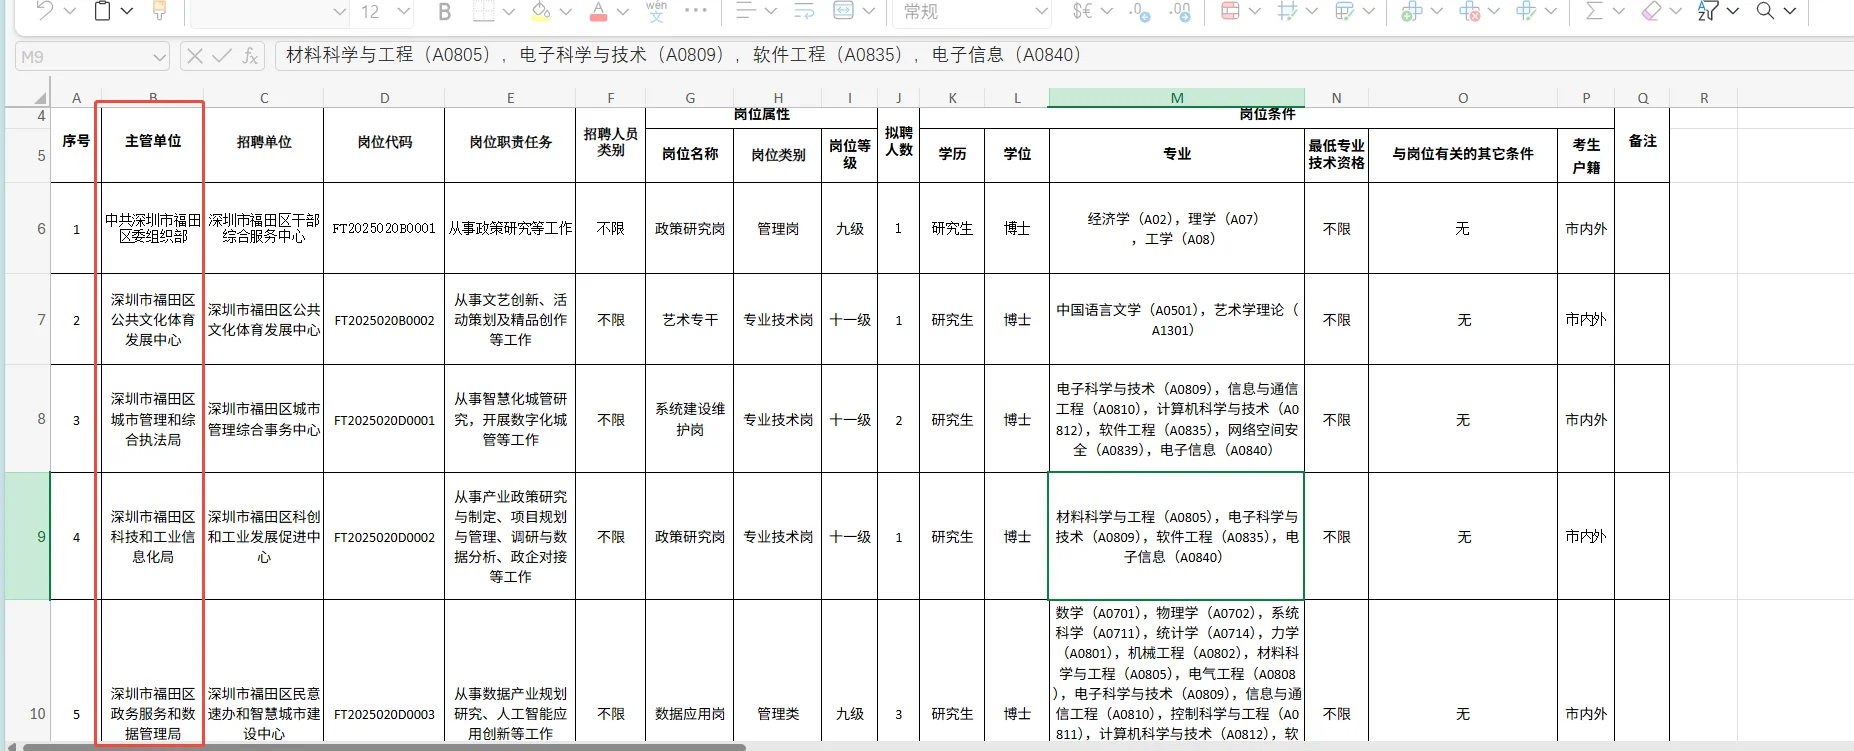Screen dimensions: 1854x751
Task: Select cell with code FT2025020B0001
Action: [x=384, y=228]
